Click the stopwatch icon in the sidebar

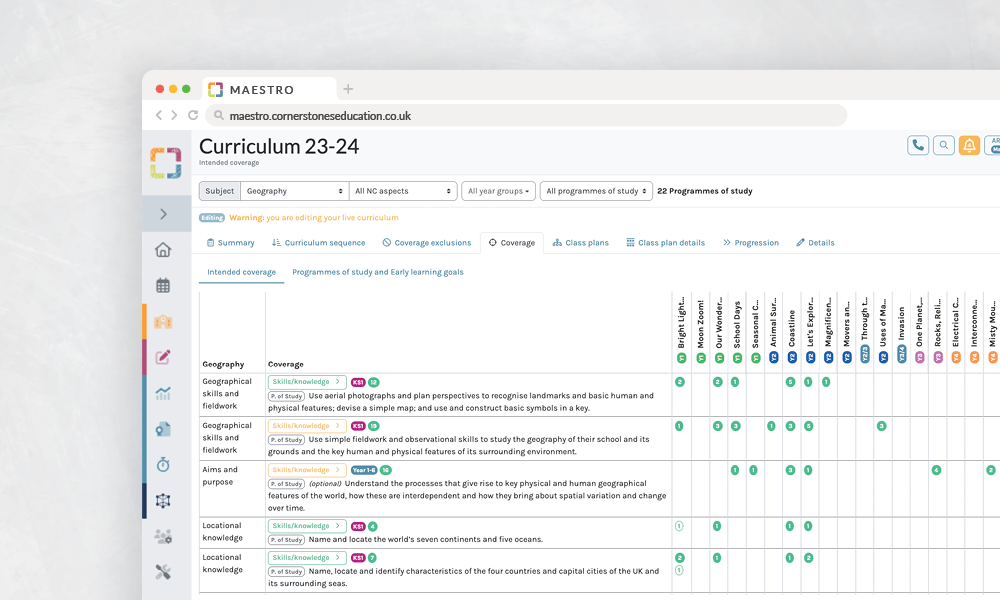point(163,465)
